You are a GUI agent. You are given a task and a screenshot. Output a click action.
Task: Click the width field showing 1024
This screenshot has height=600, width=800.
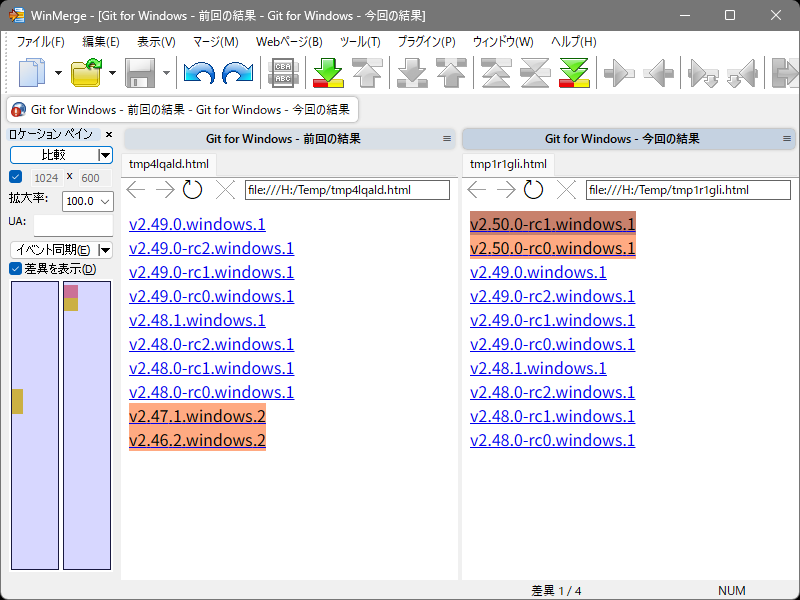[x=46, y=178]
